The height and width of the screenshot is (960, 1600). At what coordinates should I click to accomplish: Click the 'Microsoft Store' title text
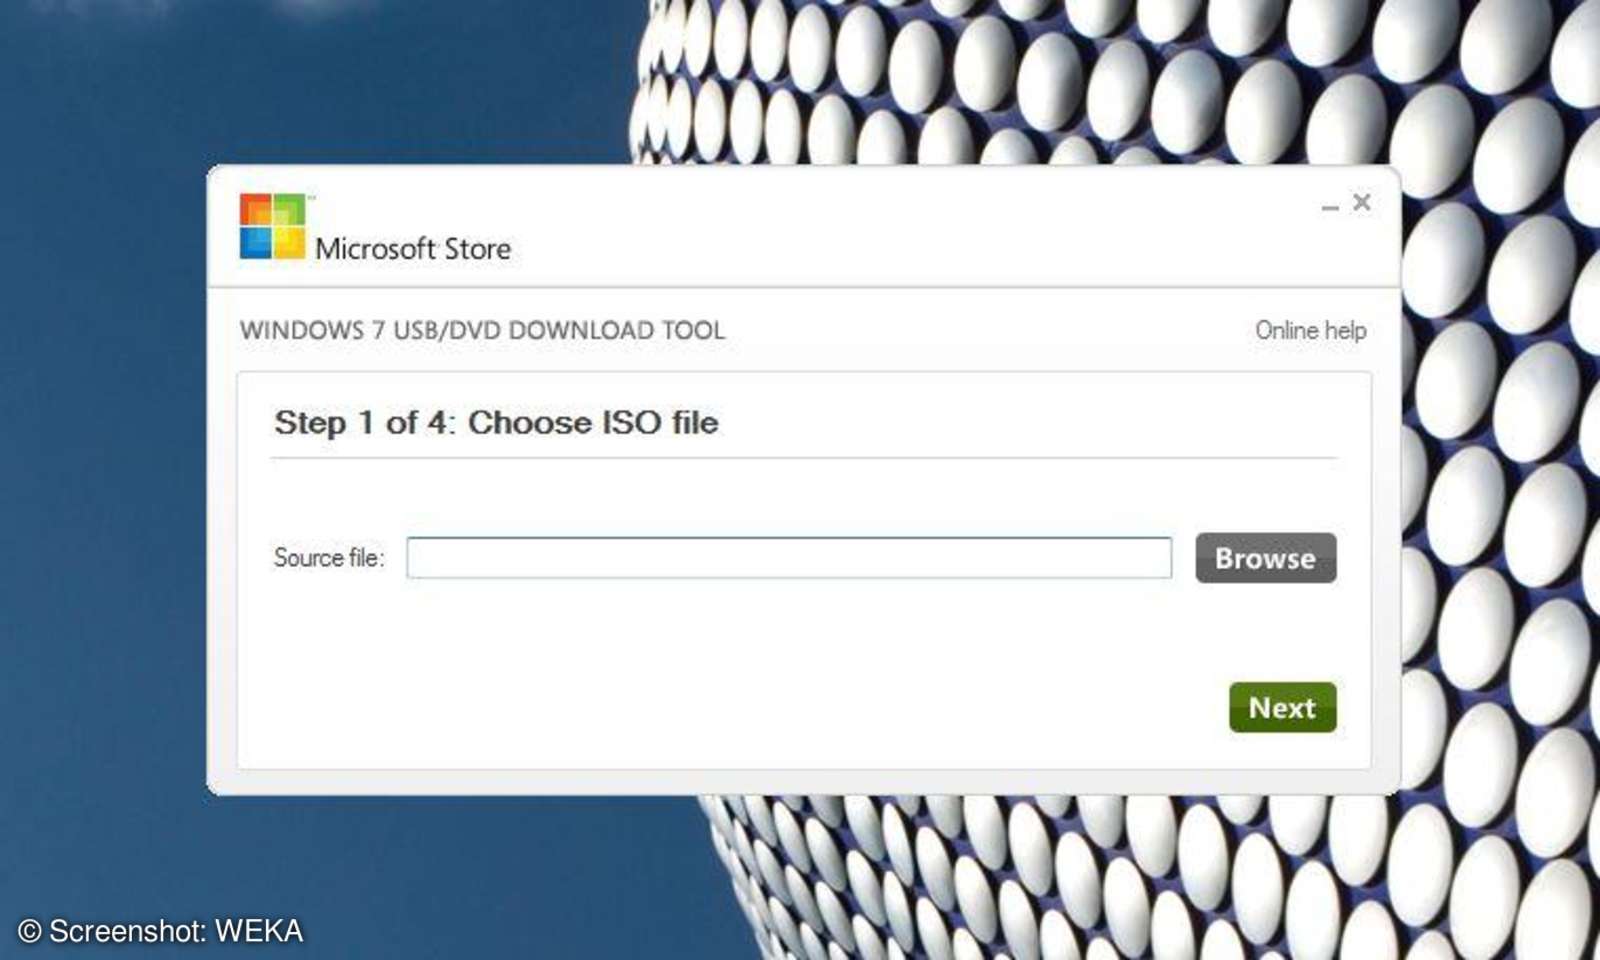tap(414, 249)
